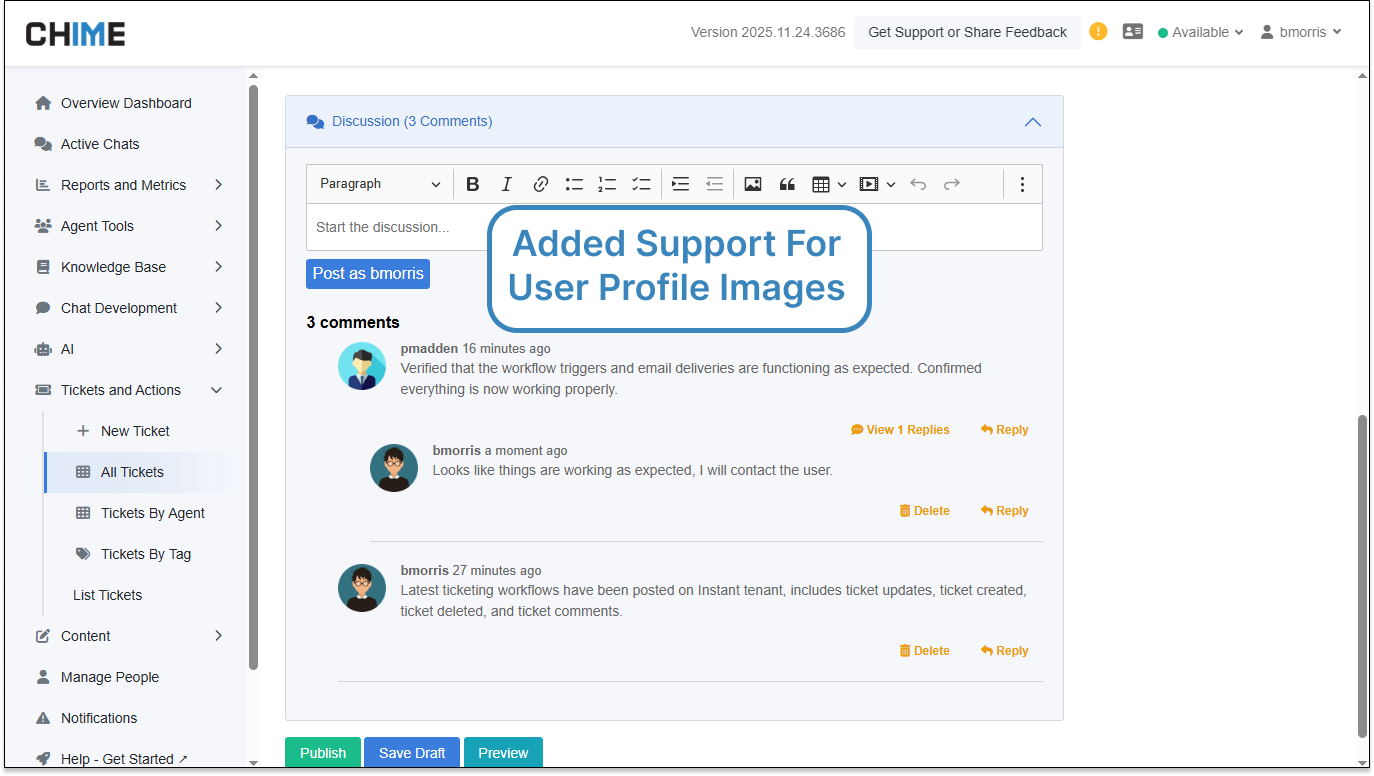1374x776 pixels.
Task: Open Tickets By Agent page
Action: click(152, 513)
